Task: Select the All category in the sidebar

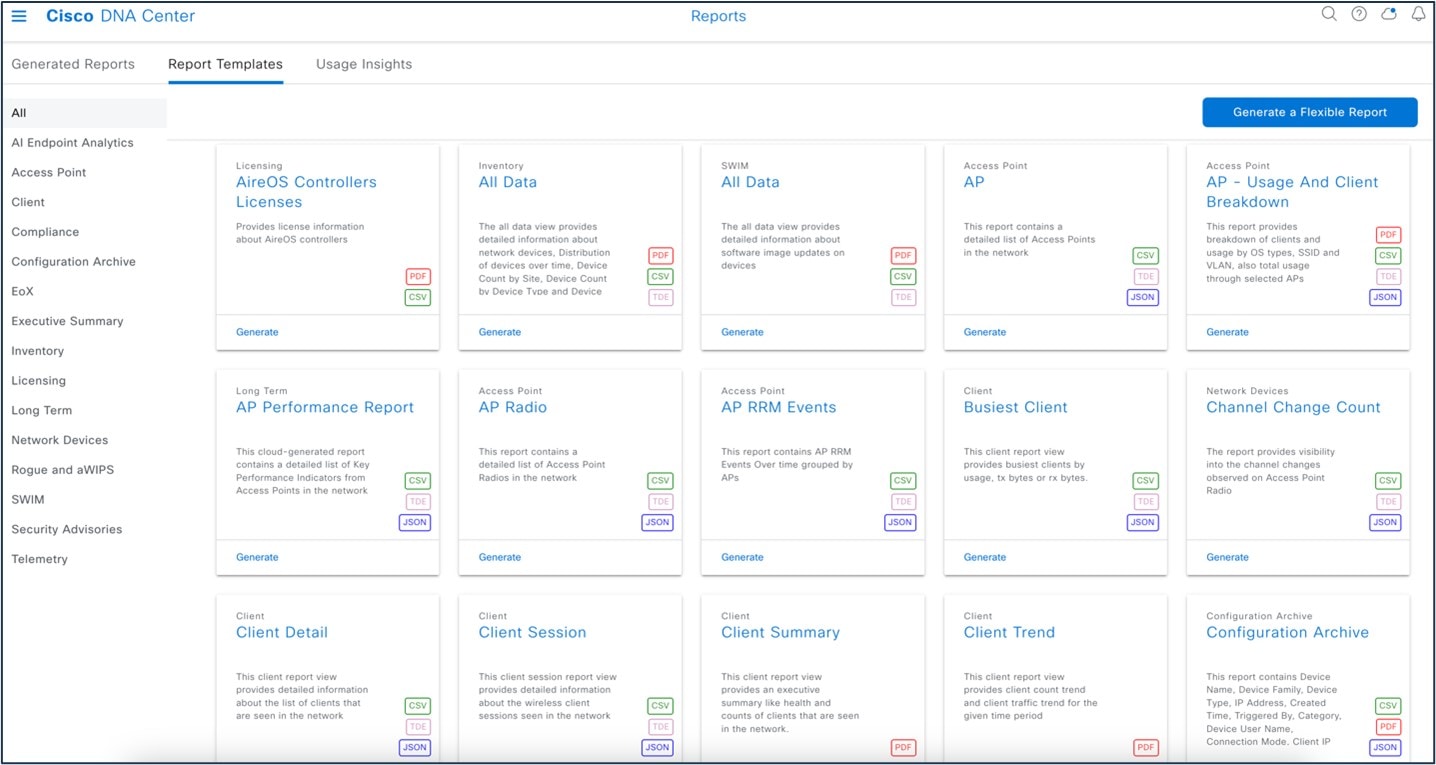Action: pos(84,113)
